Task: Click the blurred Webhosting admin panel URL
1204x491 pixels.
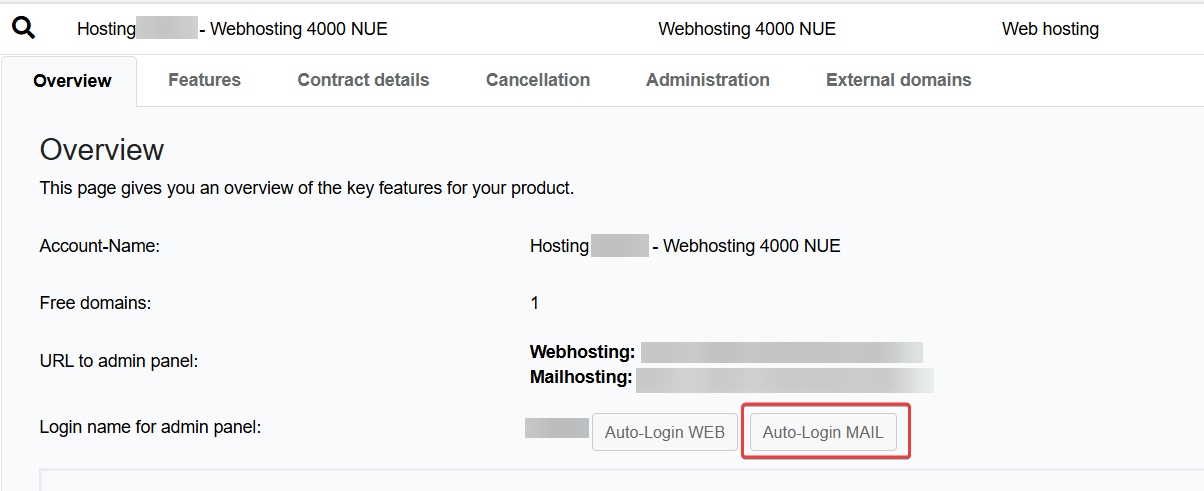Action: coord(781,352)
